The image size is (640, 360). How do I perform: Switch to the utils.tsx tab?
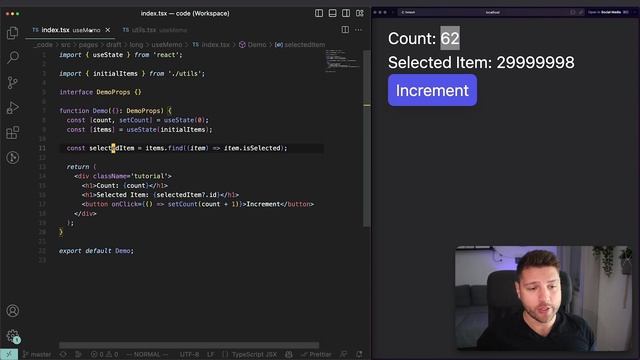click(x=155, y=30)
